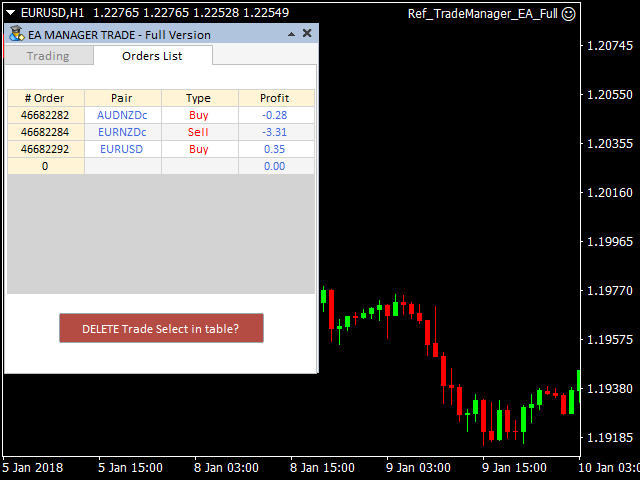Screen dimensions: 640x480
Task: Click the Type column header
Action: pyautogui.click(x=199, y=98)
